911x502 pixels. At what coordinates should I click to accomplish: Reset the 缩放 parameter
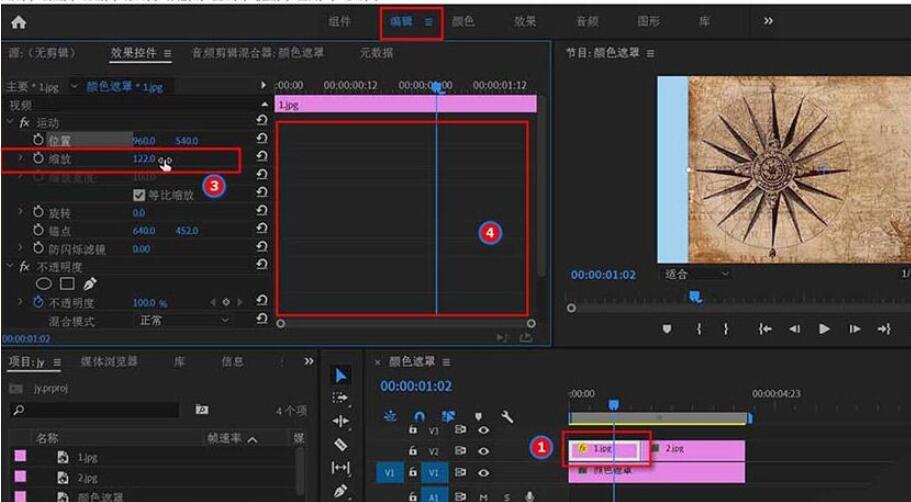pos(262,156)
